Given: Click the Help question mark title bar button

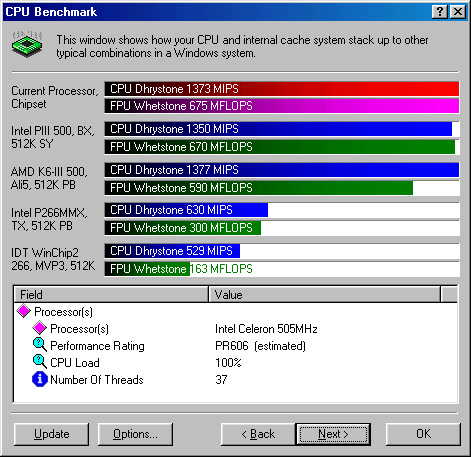Looking at the screenshot, I should [x=440, y=12].
